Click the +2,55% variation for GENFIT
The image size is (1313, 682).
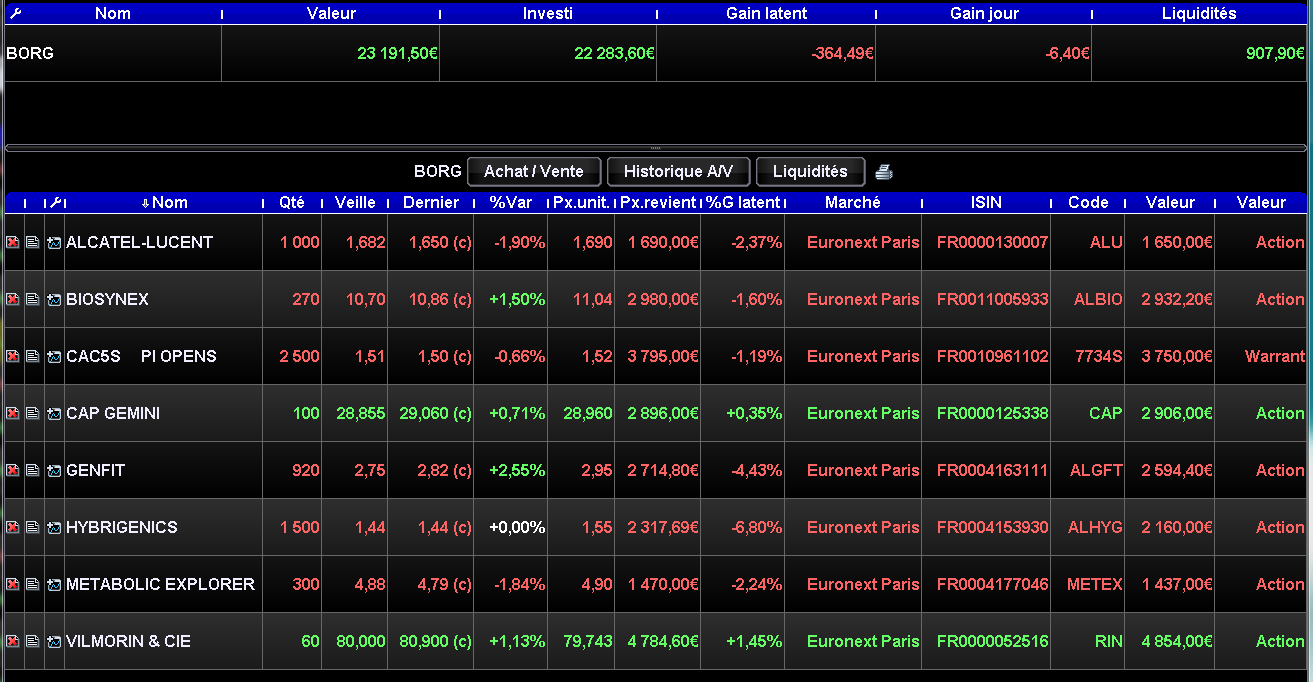pyautogui.click(x=517, y=470)
